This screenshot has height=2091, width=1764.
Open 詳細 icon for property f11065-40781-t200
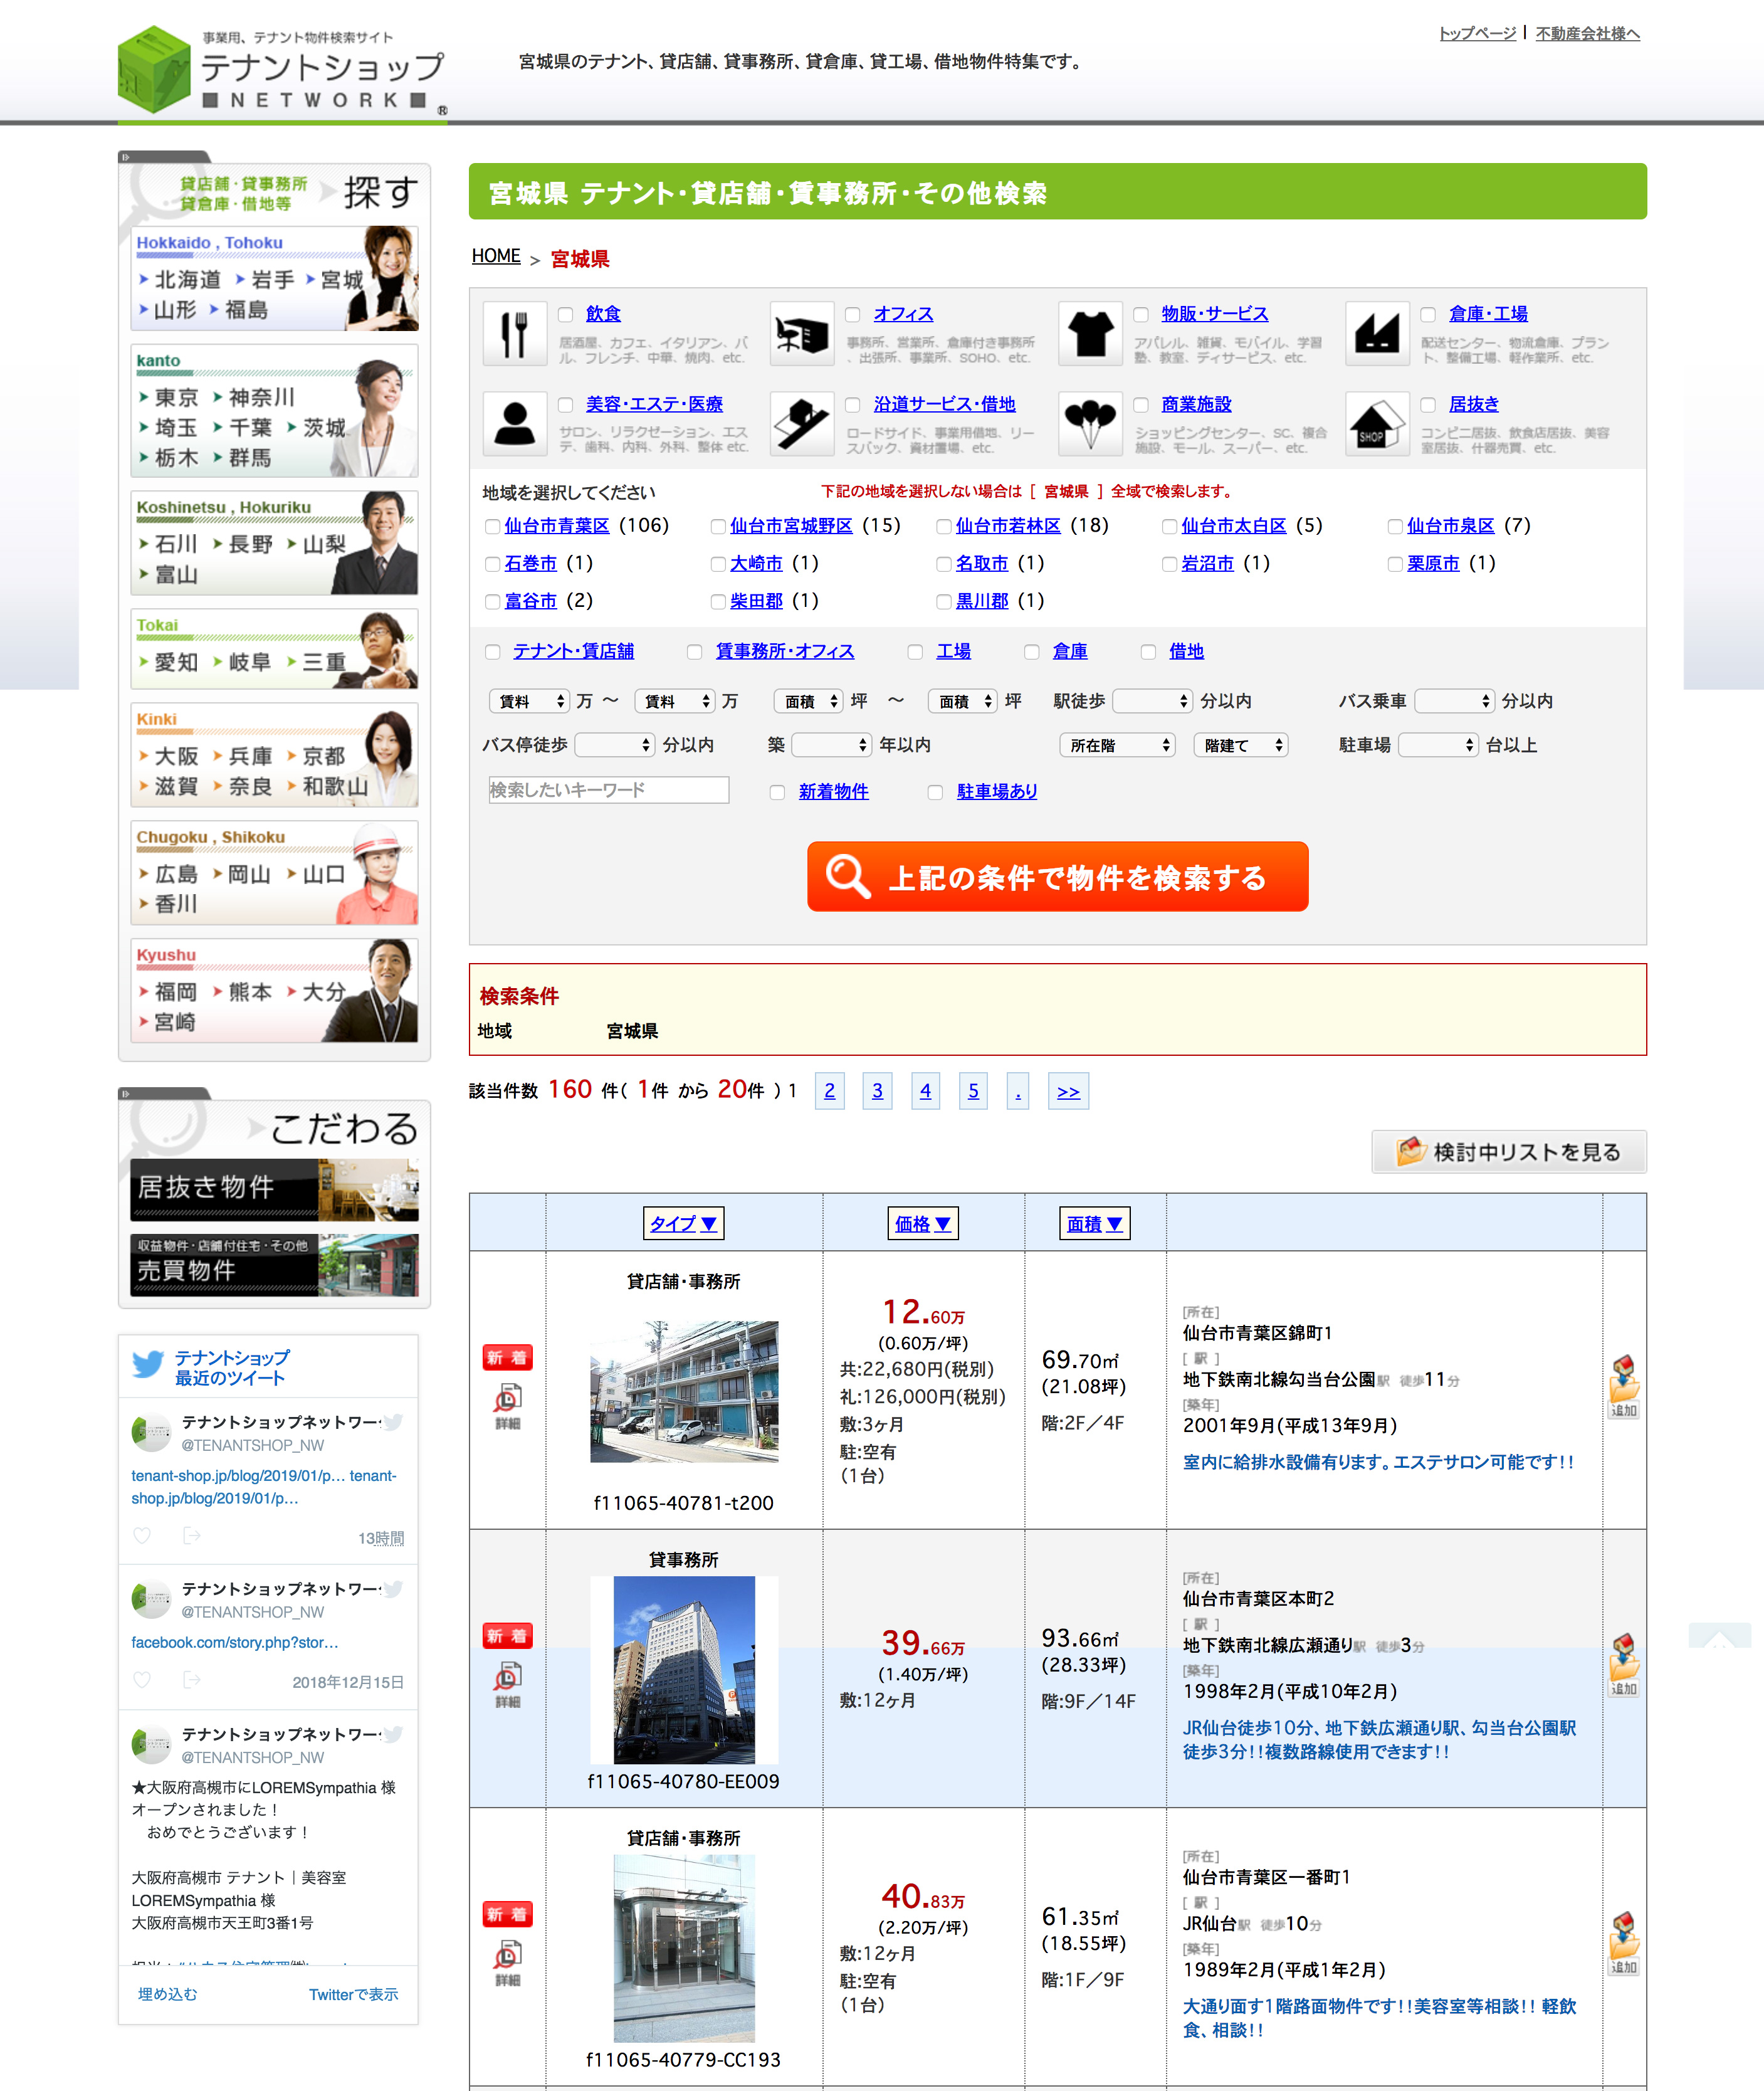click(508, 1405)
